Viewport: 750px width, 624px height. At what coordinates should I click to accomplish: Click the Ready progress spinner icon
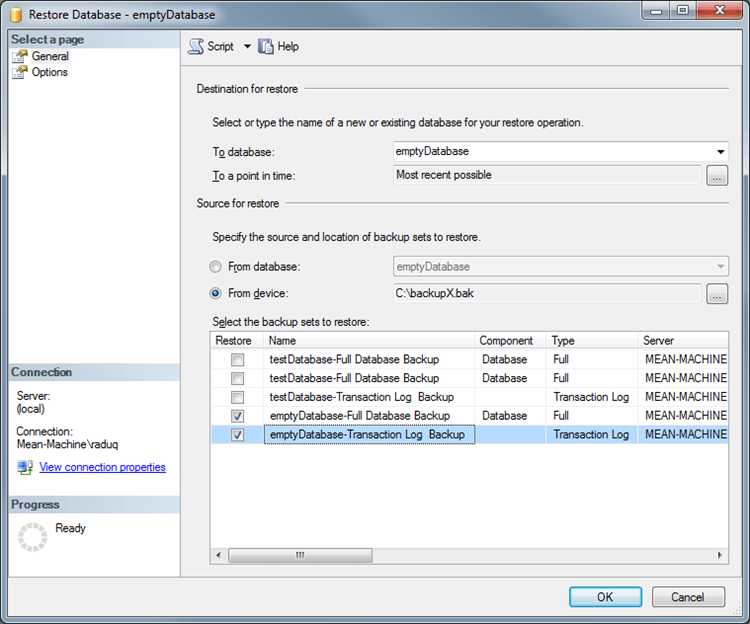pos(33,537)
